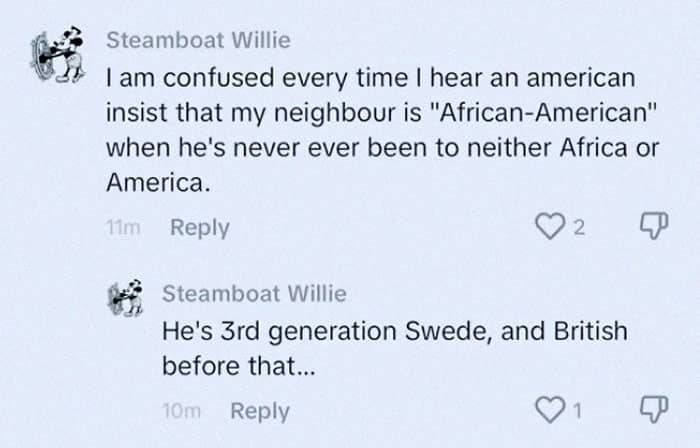700x448 pixels.
Task: Like the reply starting "He's 3rd generation"
Action: 551,410
